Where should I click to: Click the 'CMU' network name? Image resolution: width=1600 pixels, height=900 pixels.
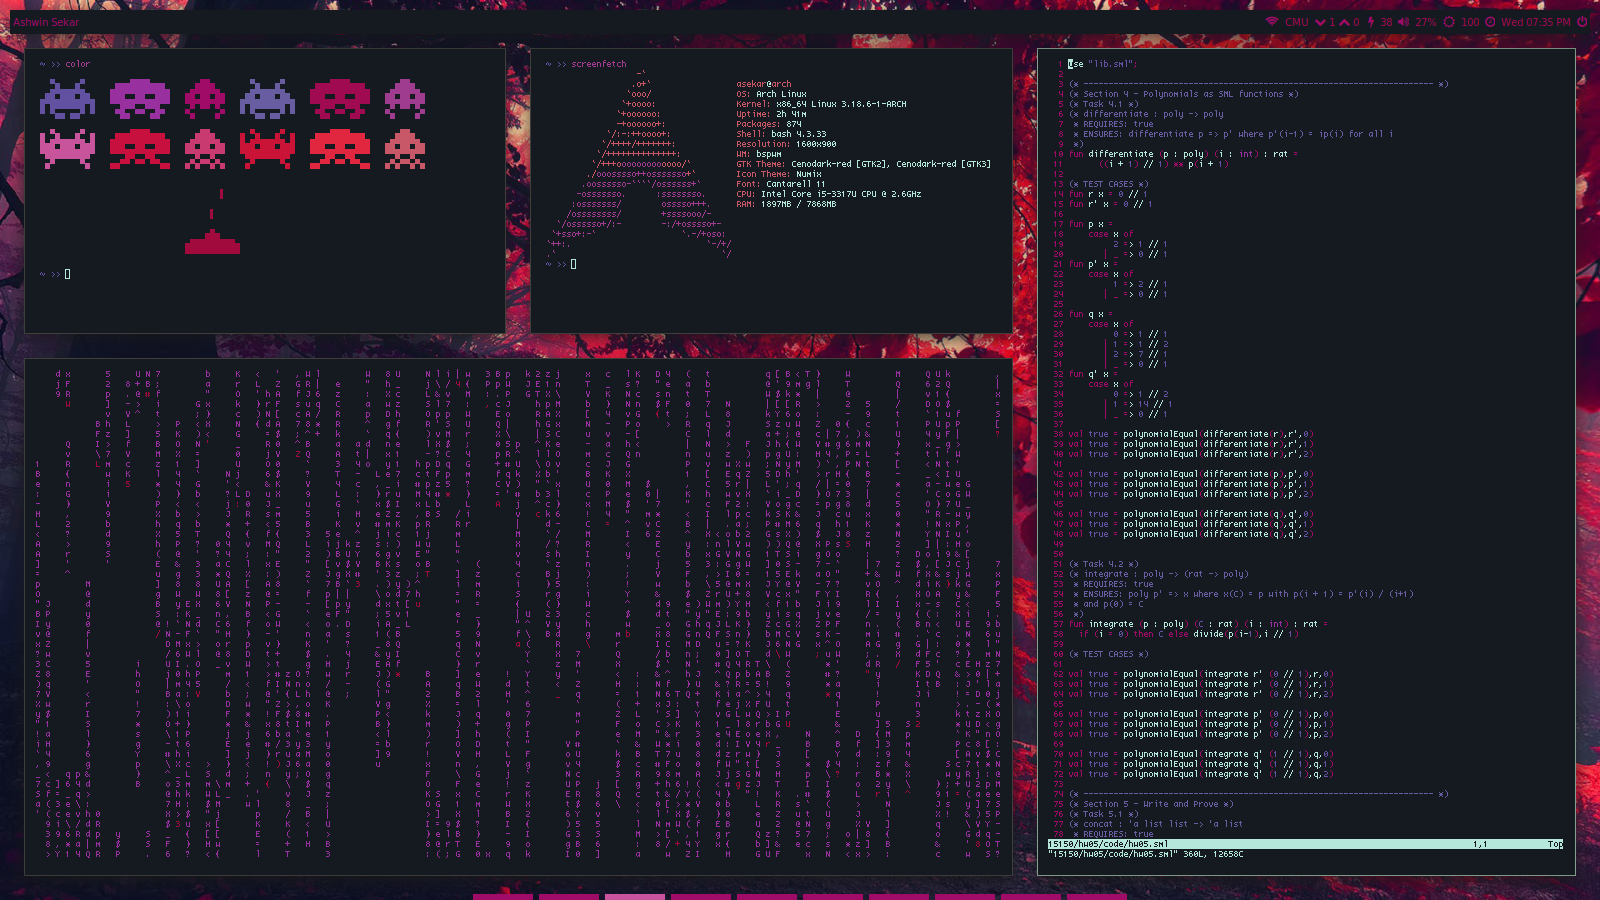[x=1297, y=21]
